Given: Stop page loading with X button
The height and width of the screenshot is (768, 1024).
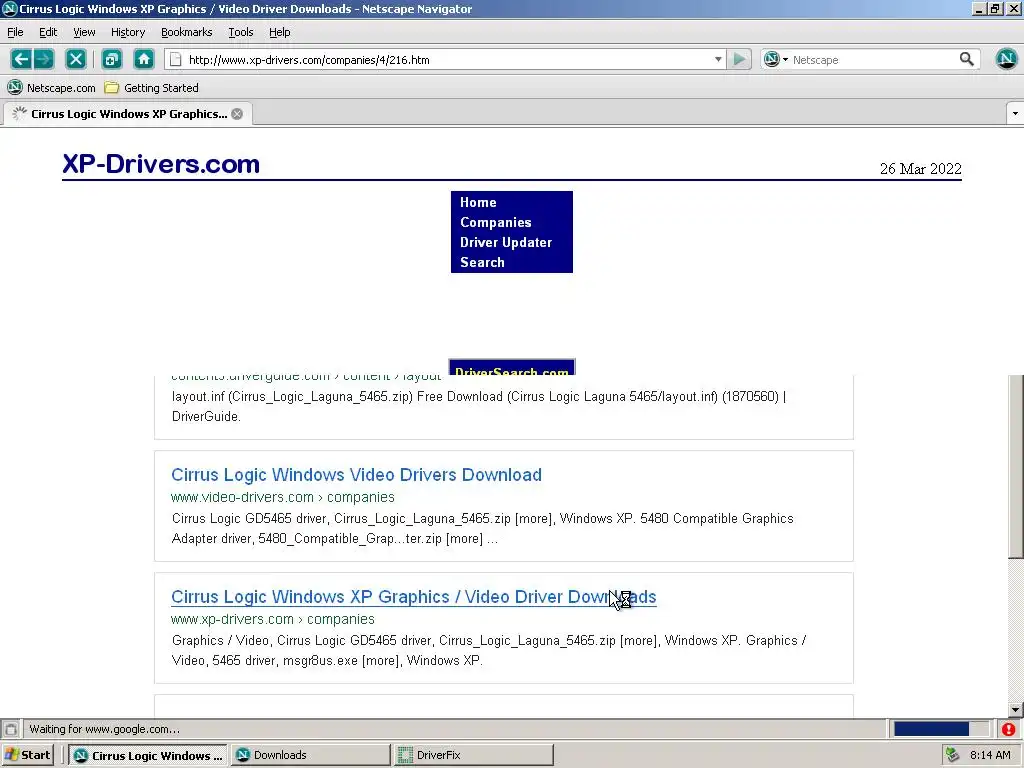Looking at the screenshot, I should (76, 59).
